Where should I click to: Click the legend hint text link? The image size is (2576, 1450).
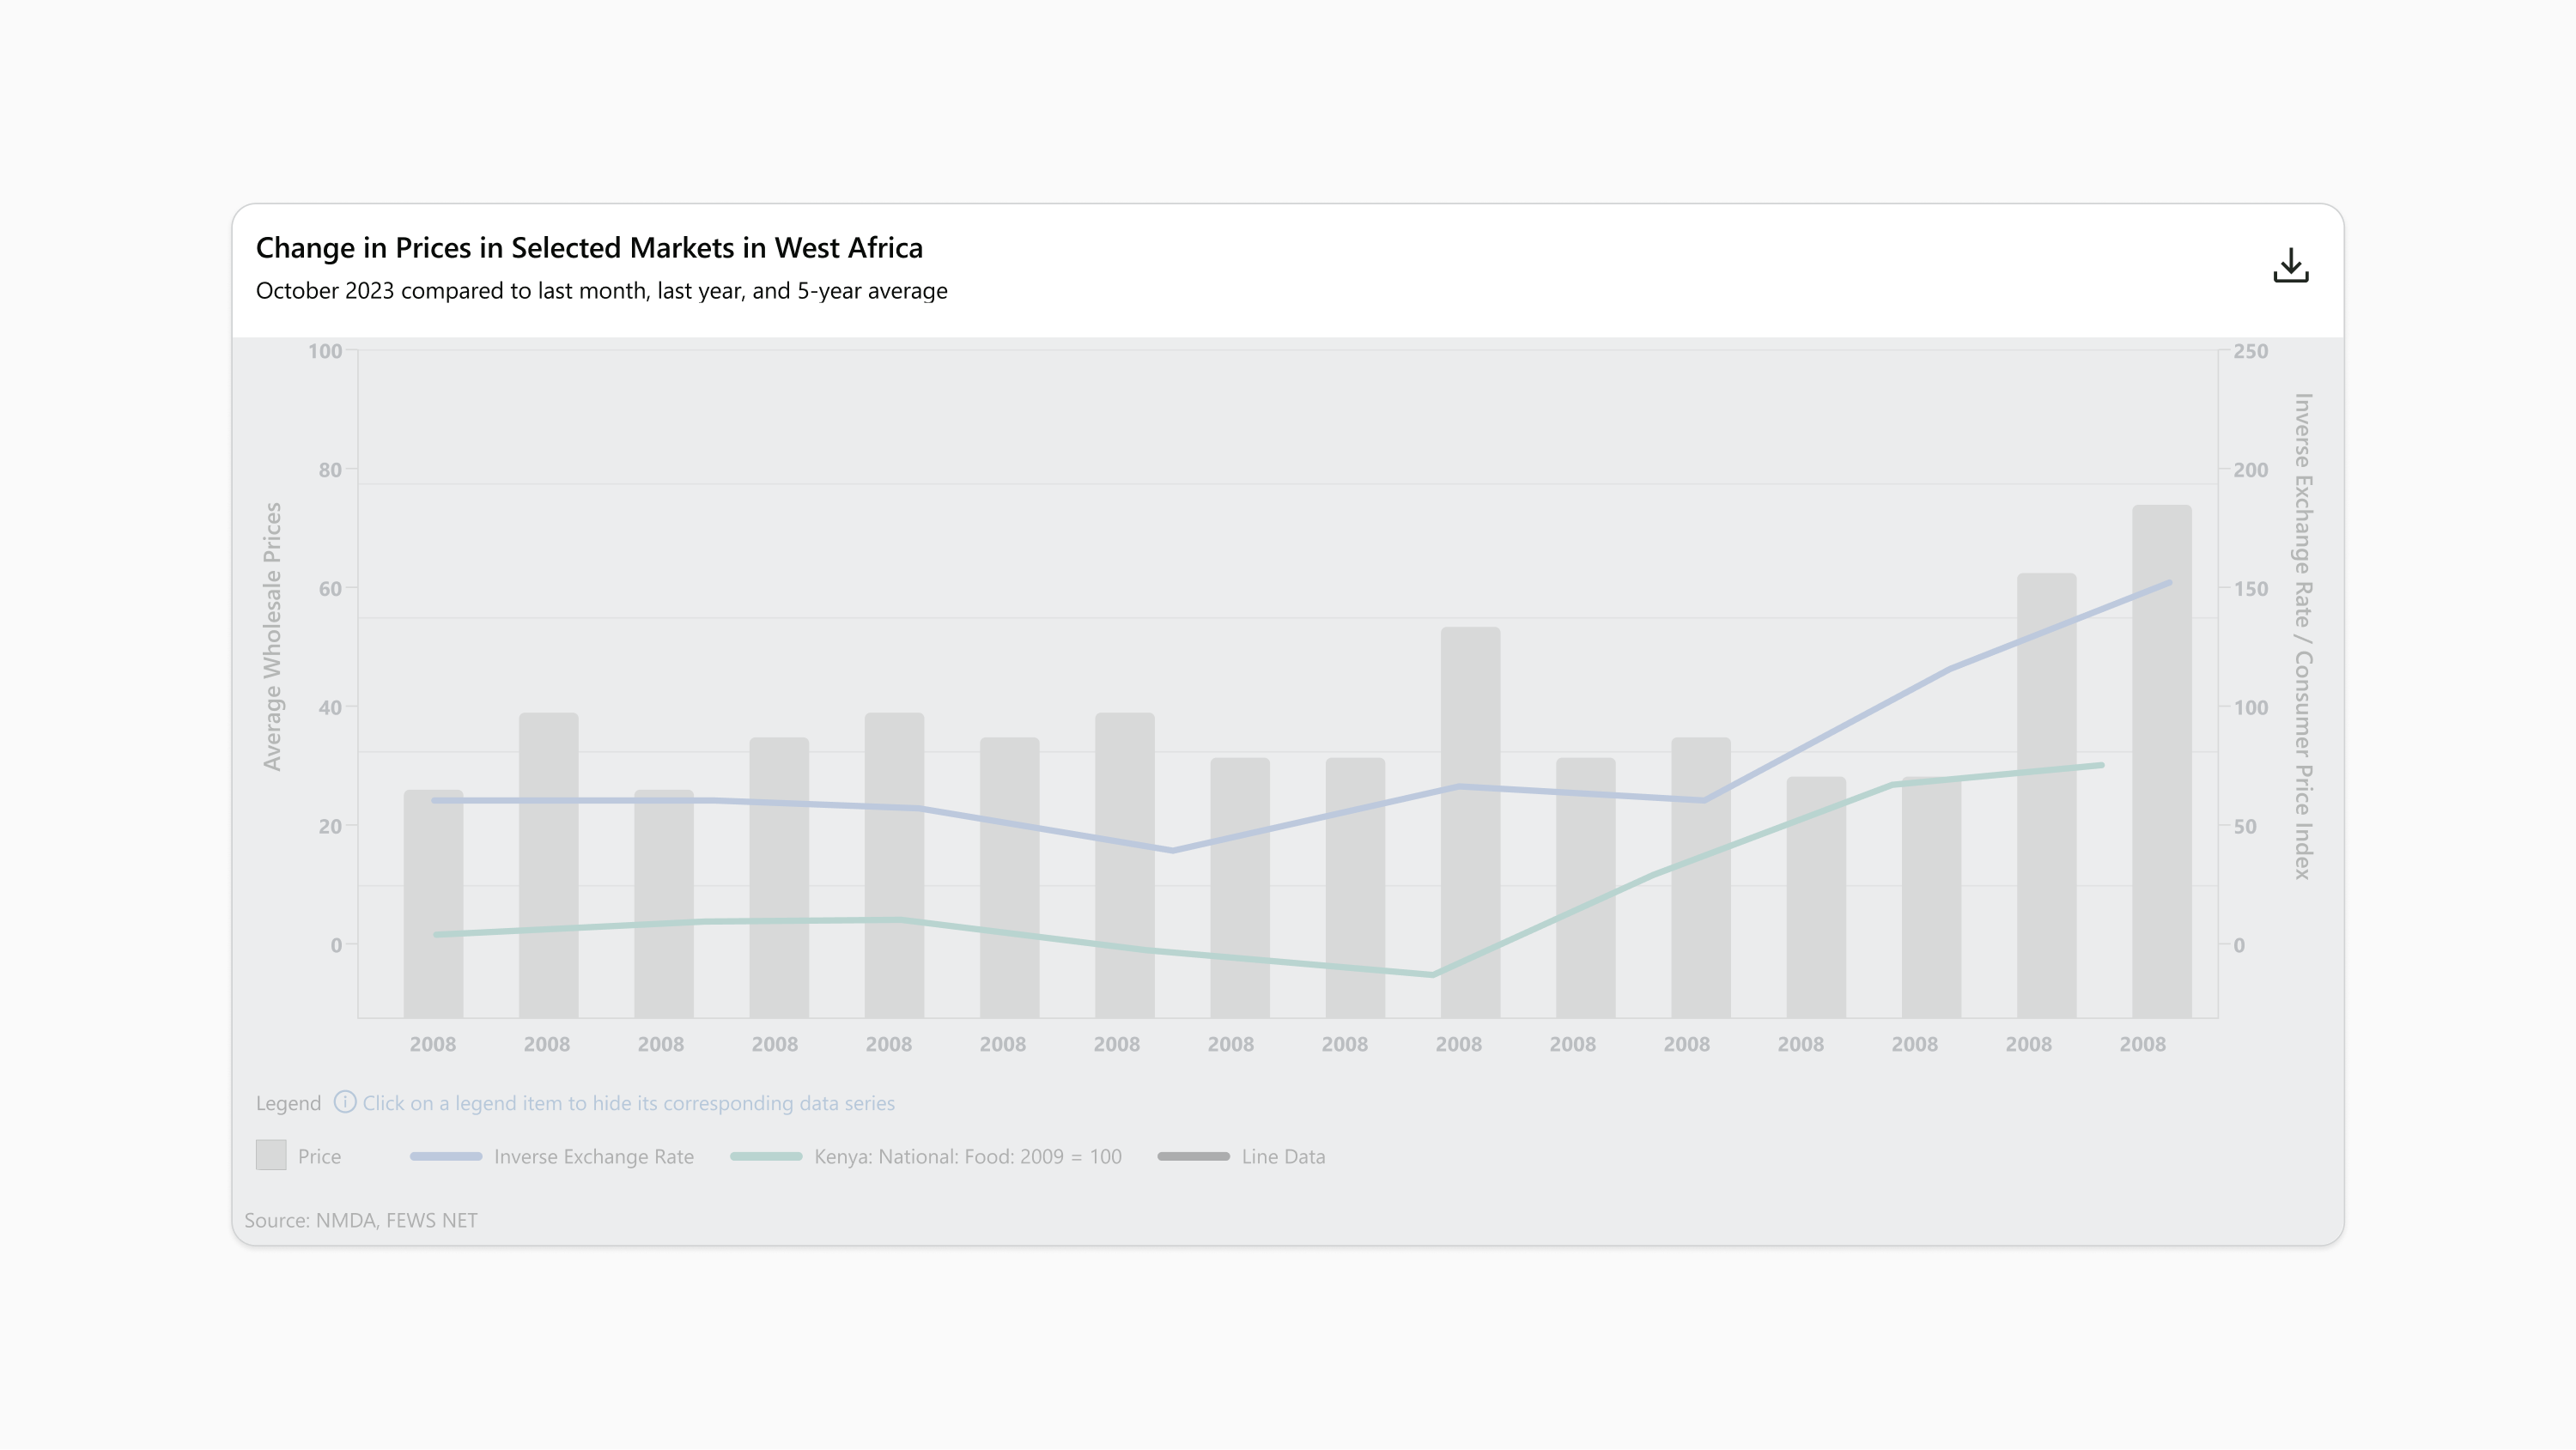(628, 1103)
